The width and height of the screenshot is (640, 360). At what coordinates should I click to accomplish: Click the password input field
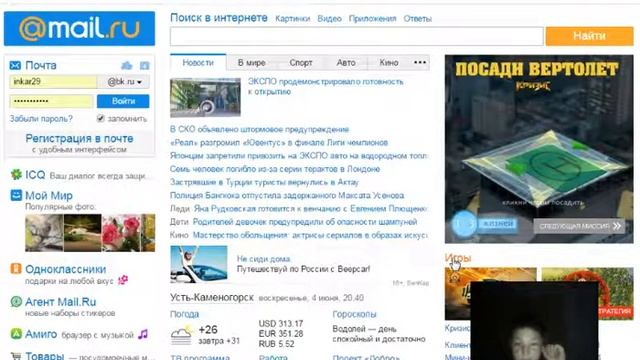tap(51, 101)
